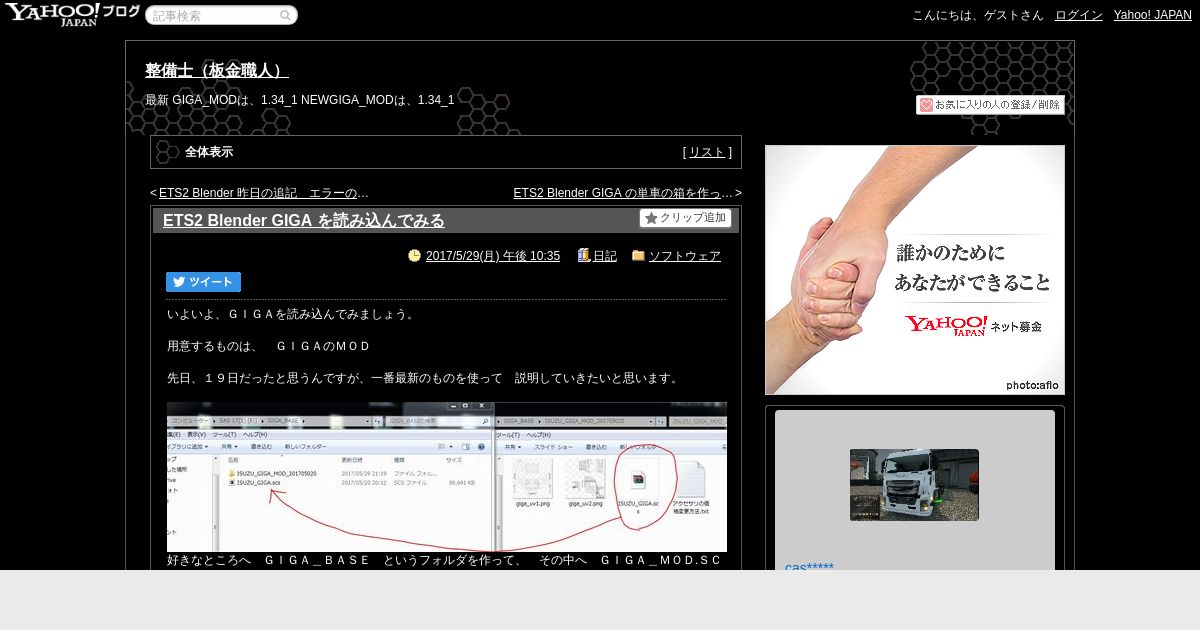
Task: Open the date link 2017/5/29(月) 午後 10:35
Action: click(493, 256)
